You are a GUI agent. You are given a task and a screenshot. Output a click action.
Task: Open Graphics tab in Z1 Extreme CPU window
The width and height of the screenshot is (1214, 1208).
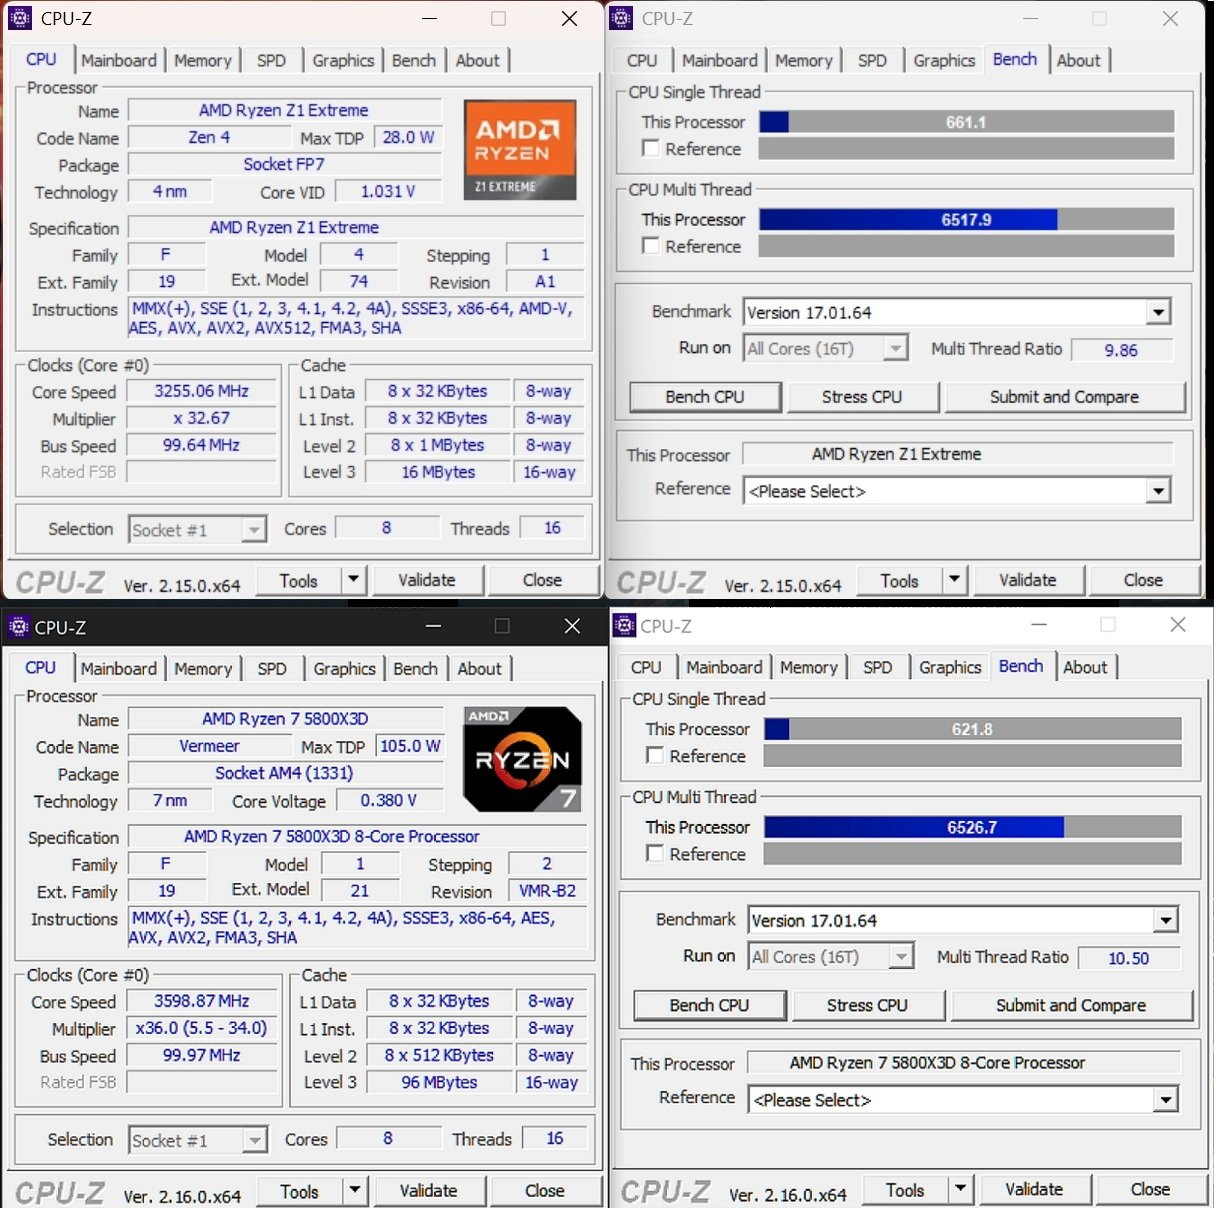(343, 60)
